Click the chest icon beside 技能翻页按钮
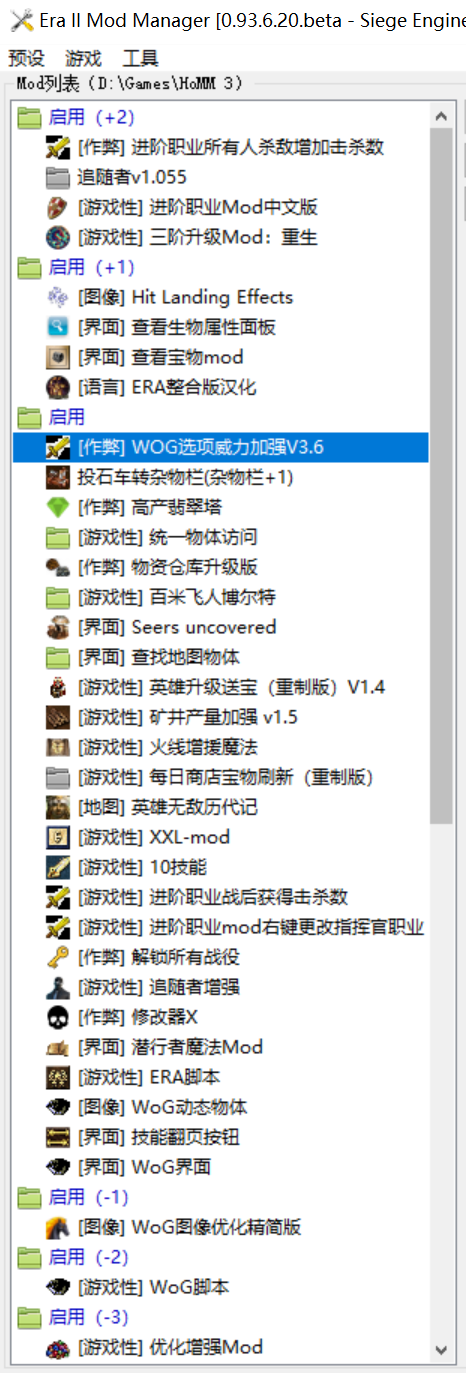 click(x=58, y=1137)
